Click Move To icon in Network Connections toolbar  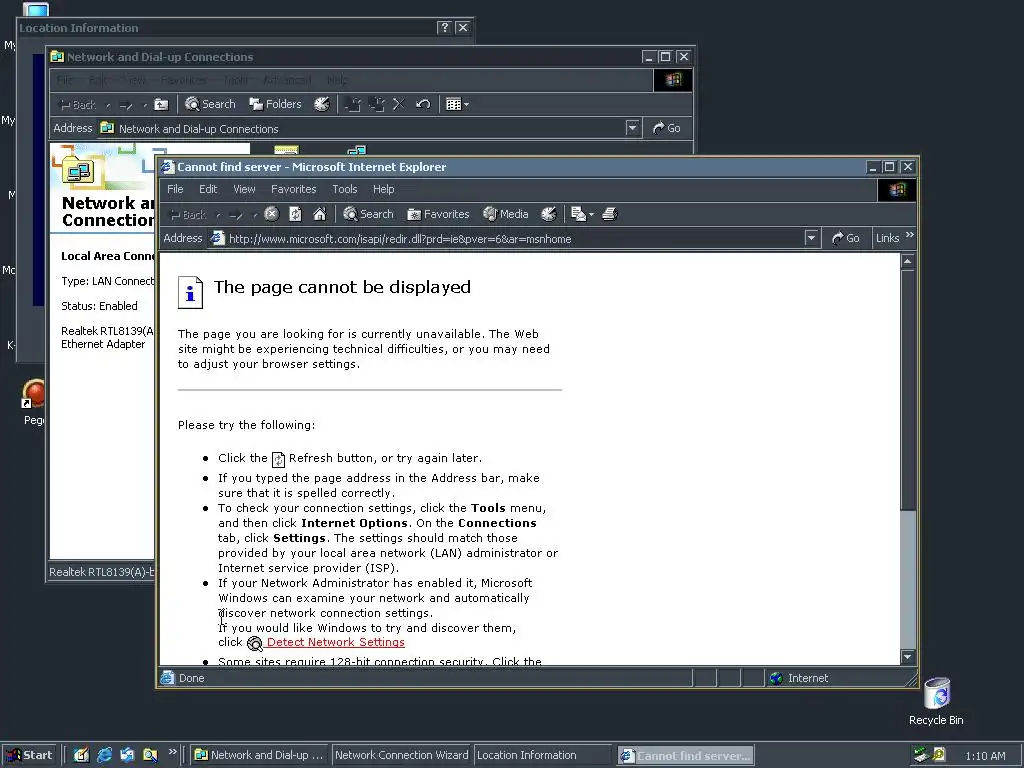[x=353, y=104]
